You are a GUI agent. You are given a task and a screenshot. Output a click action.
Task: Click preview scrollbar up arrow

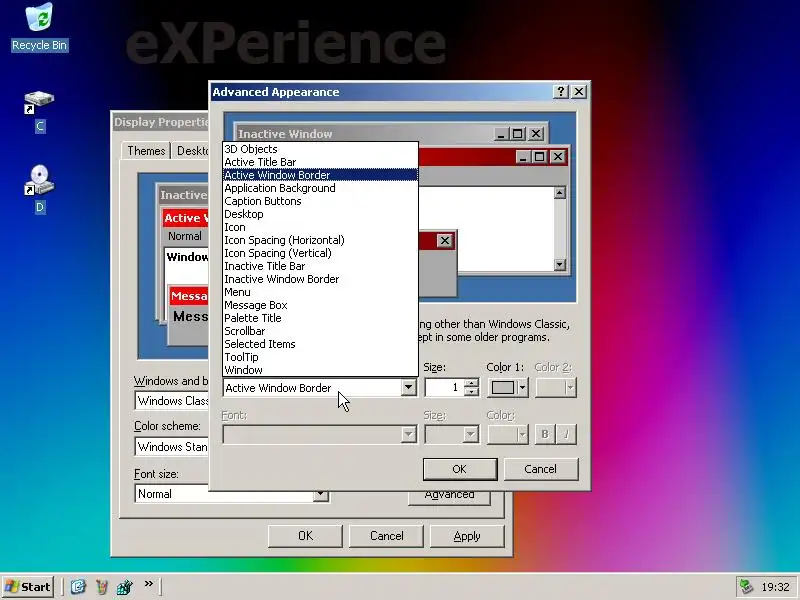click(560, 193)
